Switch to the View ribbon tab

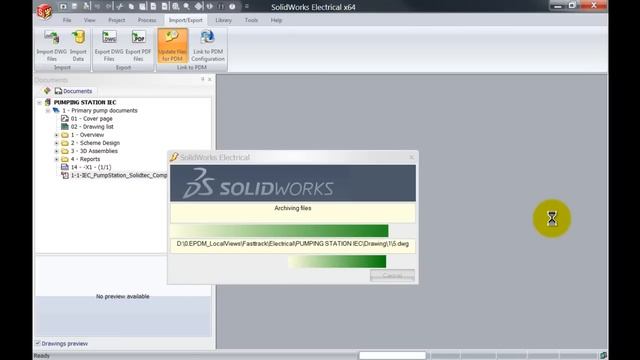coord(89,20)
